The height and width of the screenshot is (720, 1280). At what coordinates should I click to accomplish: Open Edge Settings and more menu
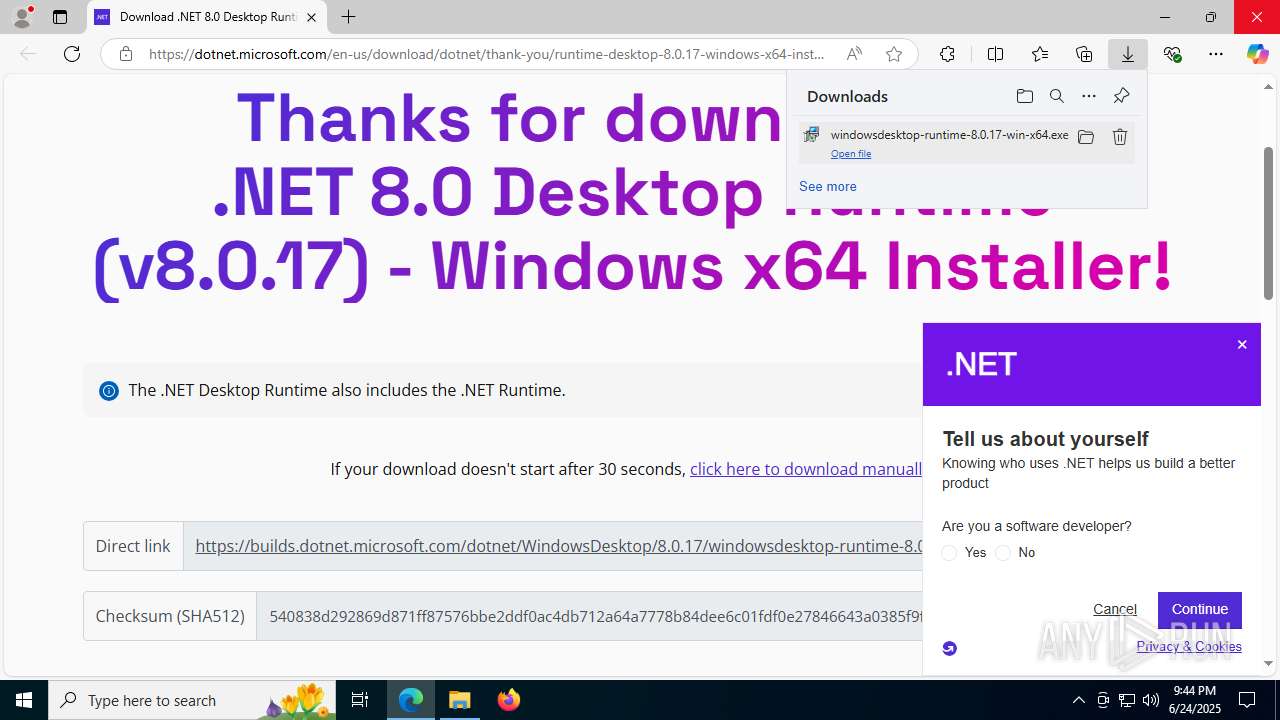(1216, 54)
